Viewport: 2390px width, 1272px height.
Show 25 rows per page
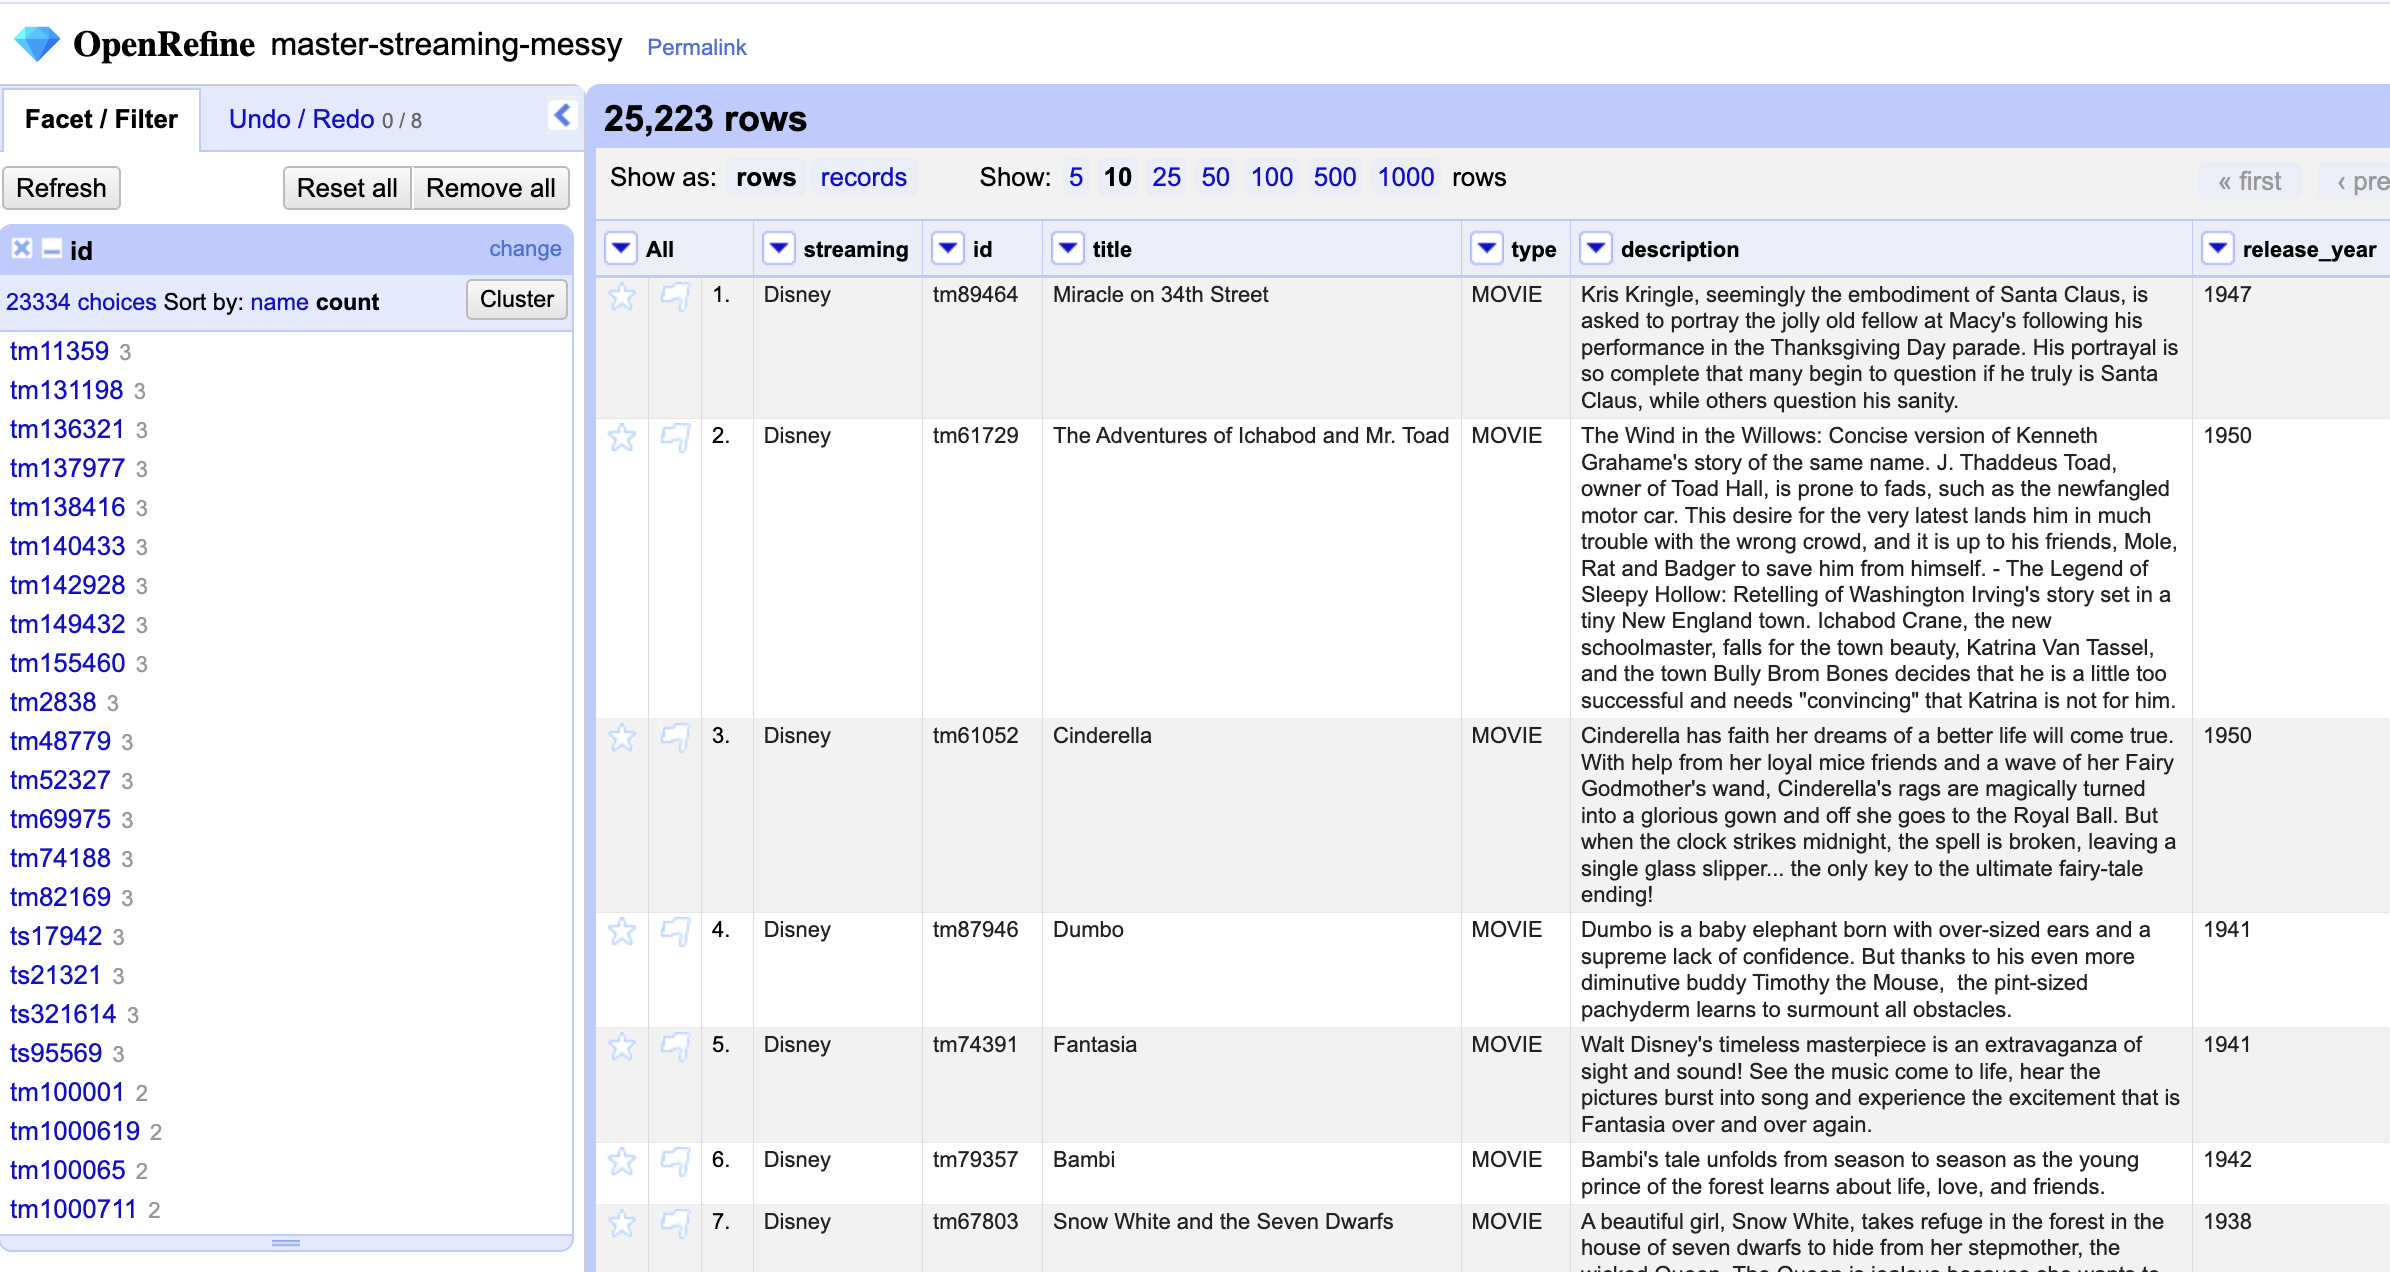[1166, 177]
